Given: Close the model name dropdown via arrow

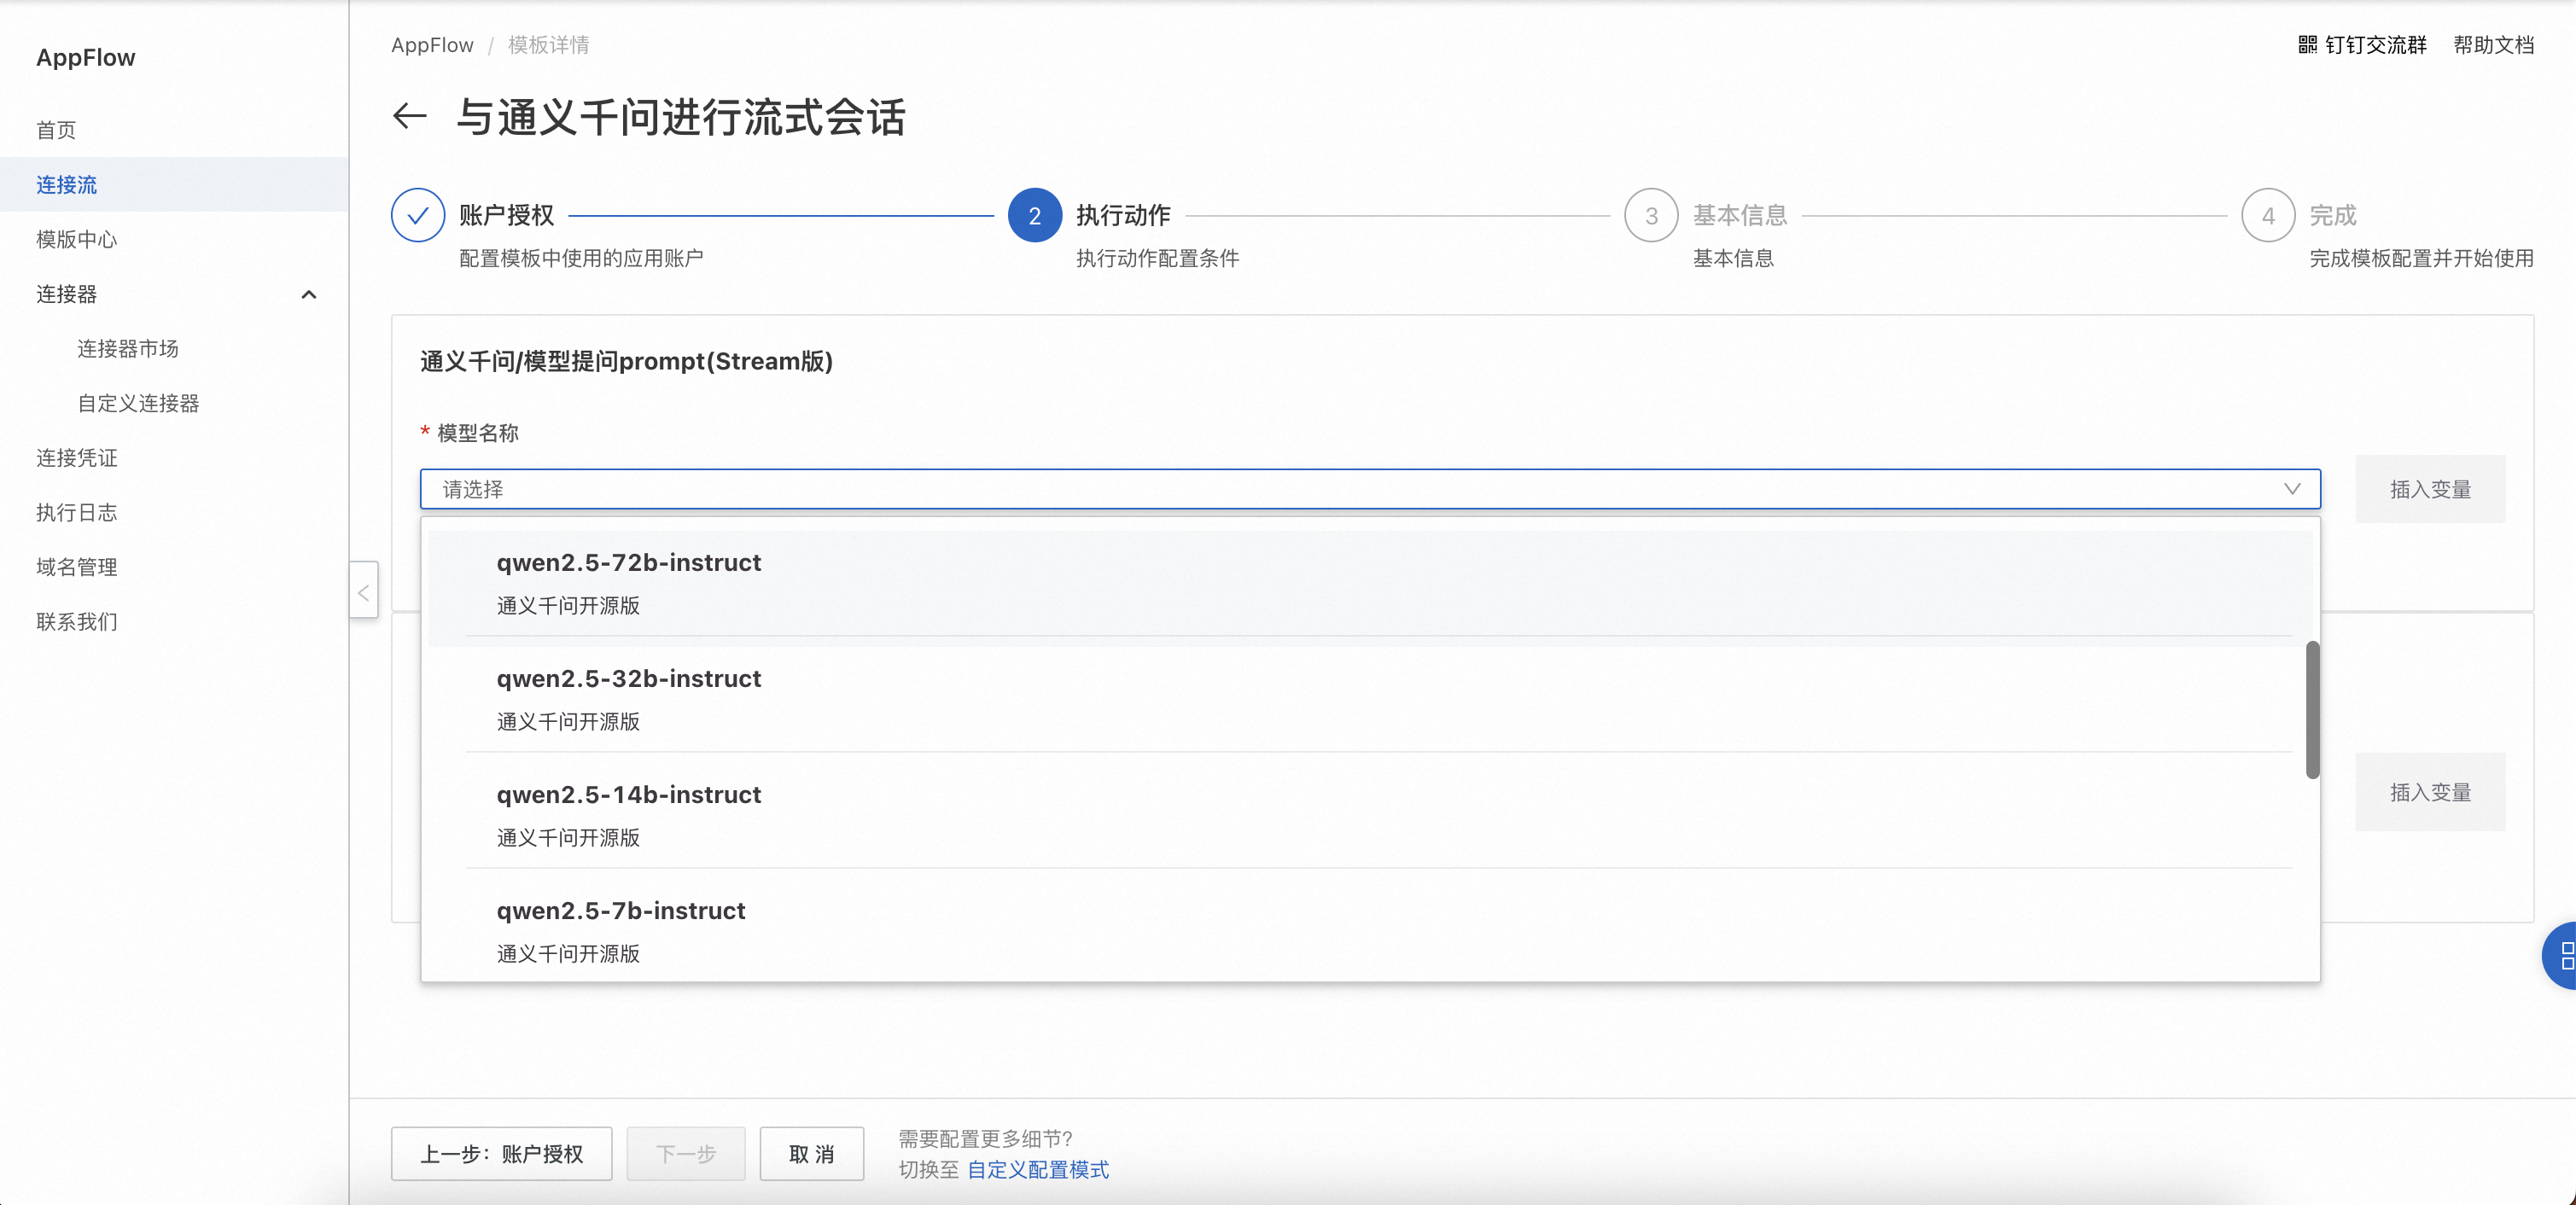Looking at the screenshot, I should pyautogui.click(x=2292, y=489).
